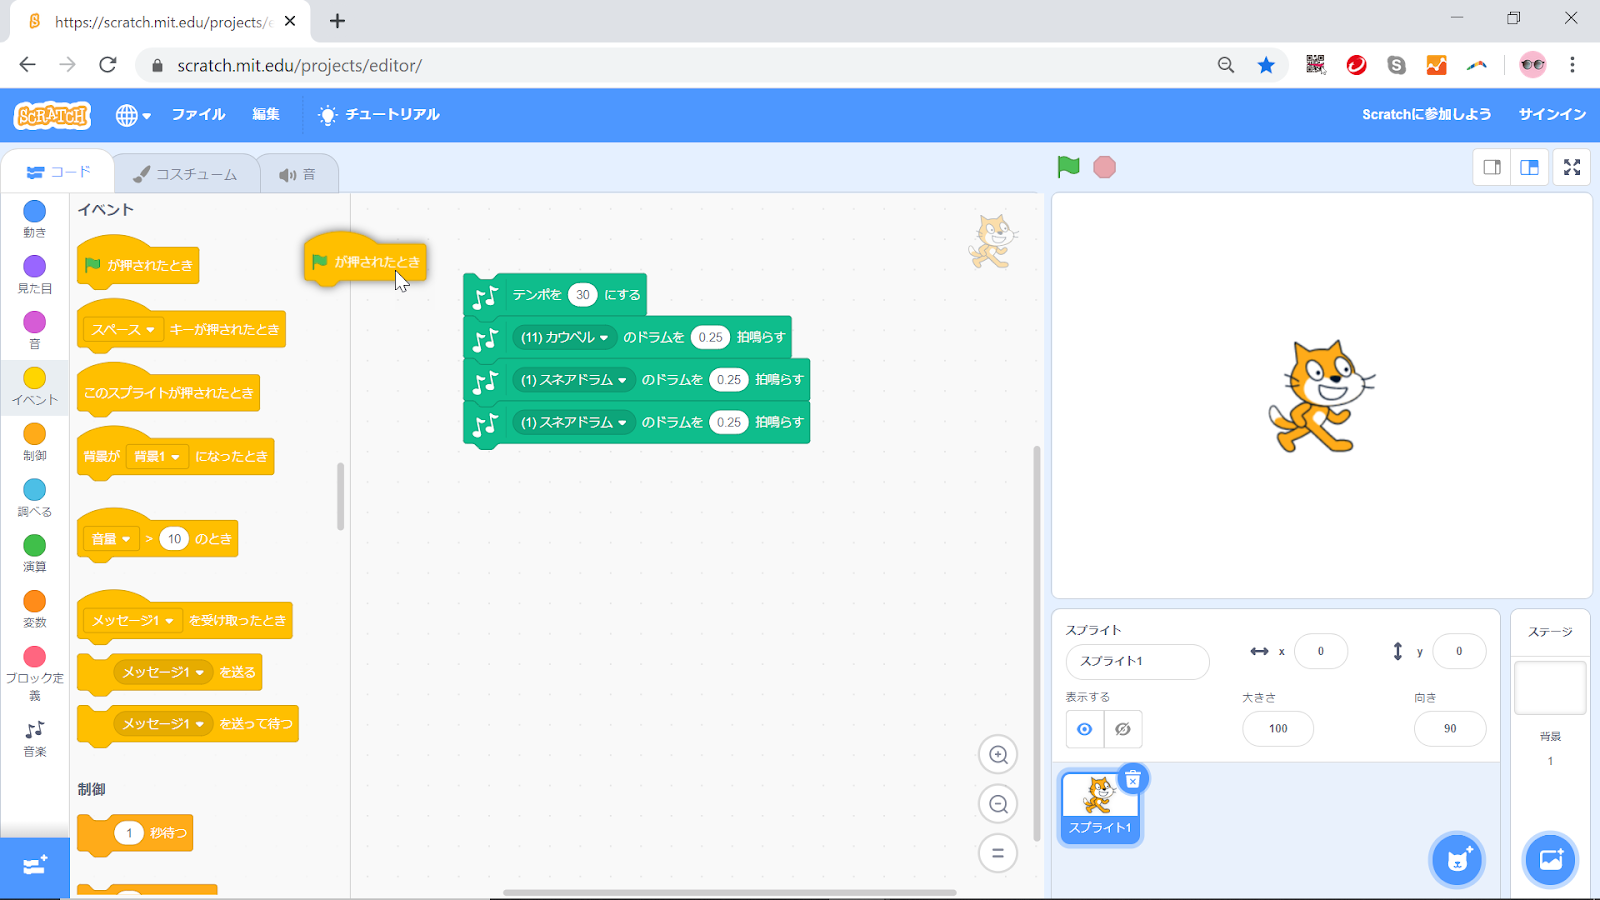This screenshot has width=1600, height=900.
Task: Open the first (1) スネアドラム dropdown
Action: (x=573, y=380)
